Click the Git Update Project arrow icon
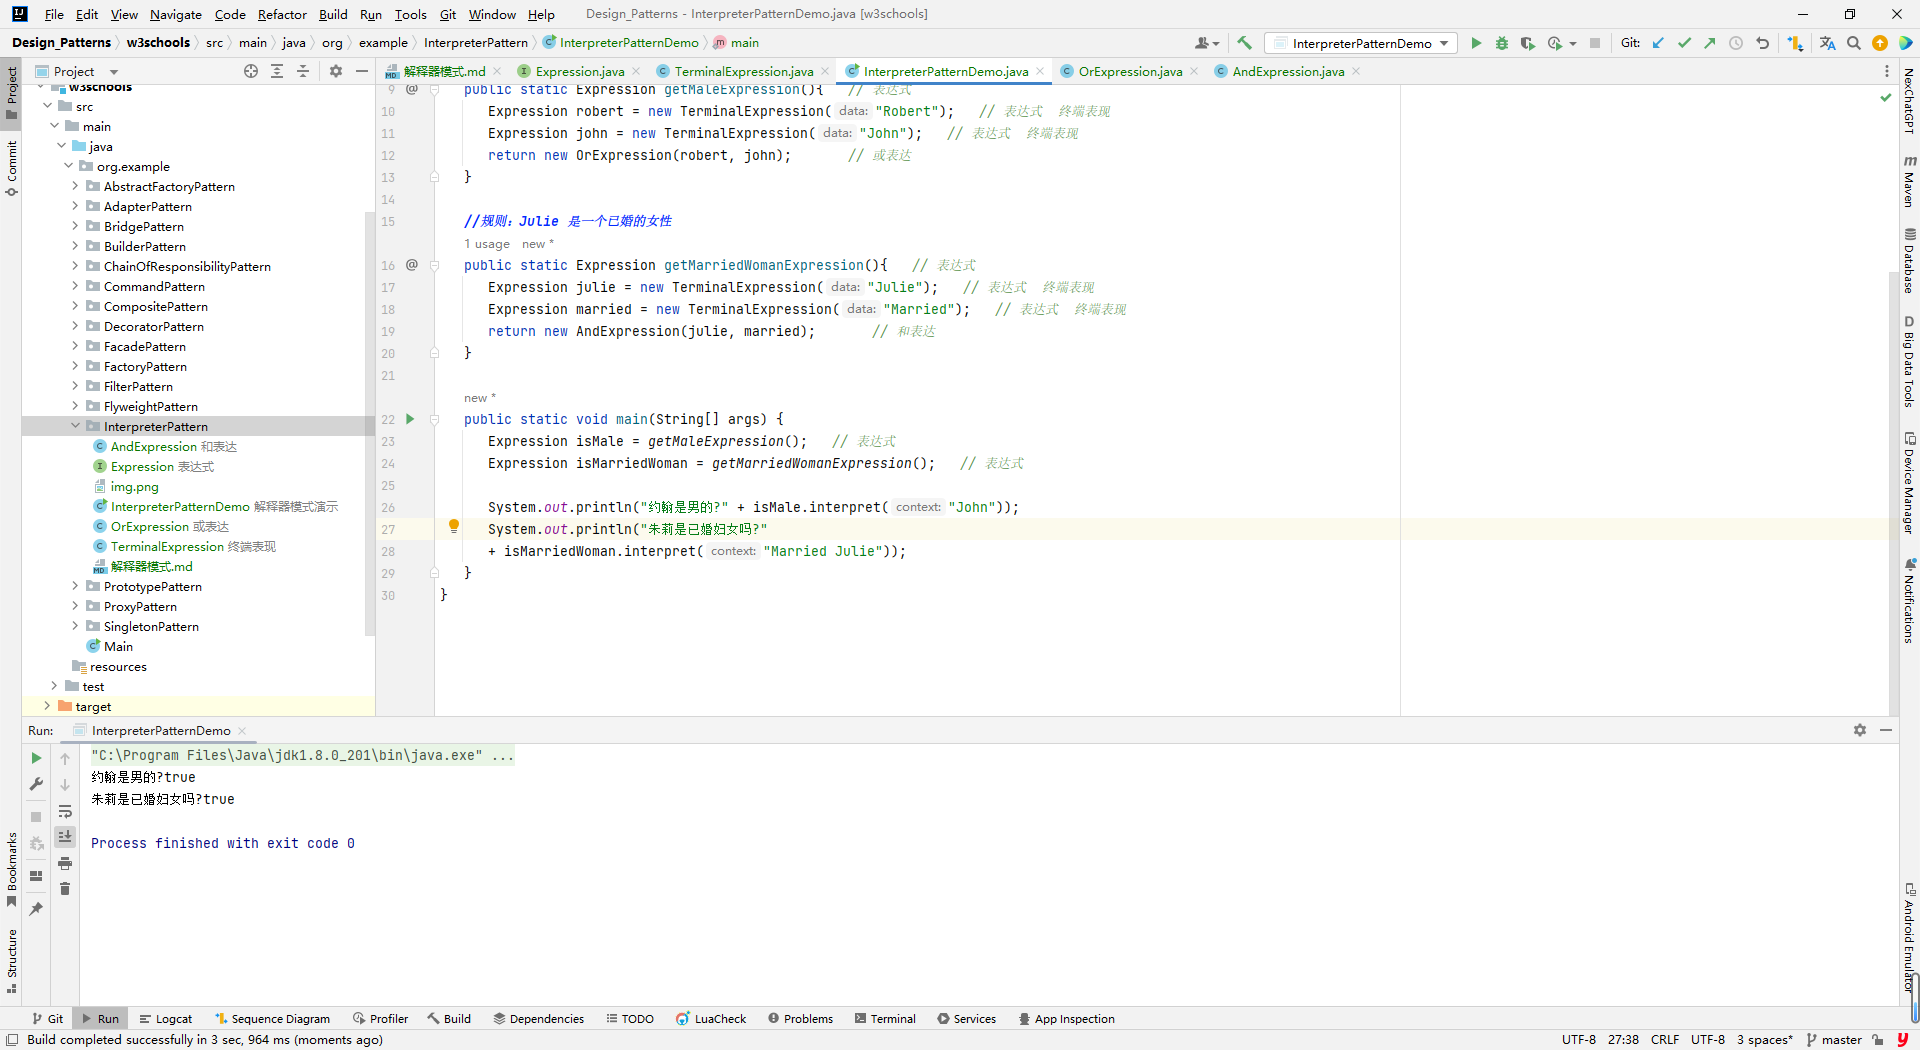Image resolution: width=1920 pixels, height=1050 pixels. pyautogui.click(x=1658, y=43)
